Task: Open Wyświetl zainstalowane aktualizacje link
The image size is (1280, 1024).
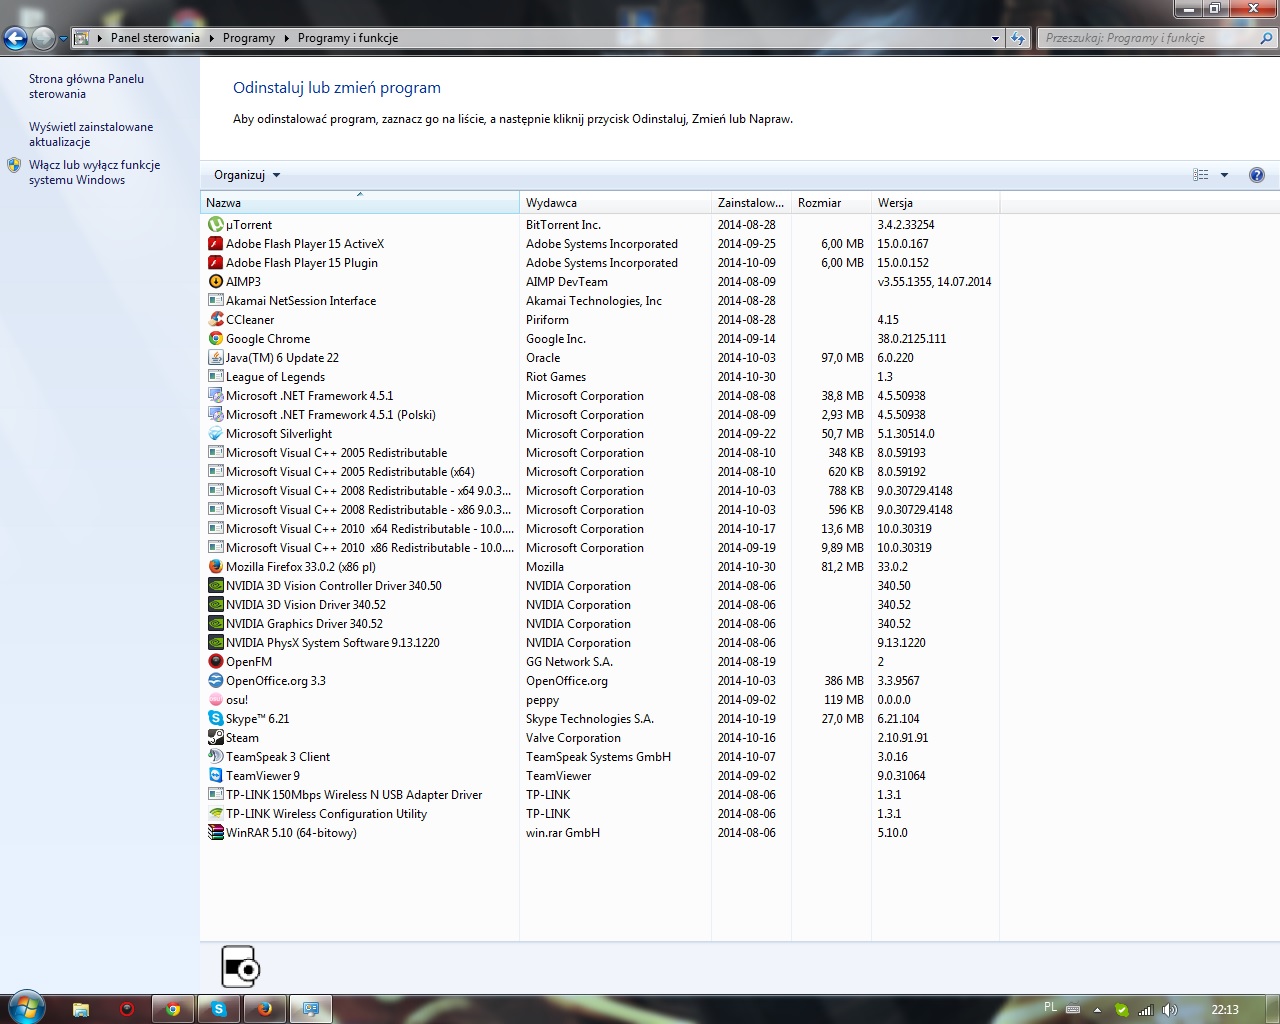Action: [91, 134]
